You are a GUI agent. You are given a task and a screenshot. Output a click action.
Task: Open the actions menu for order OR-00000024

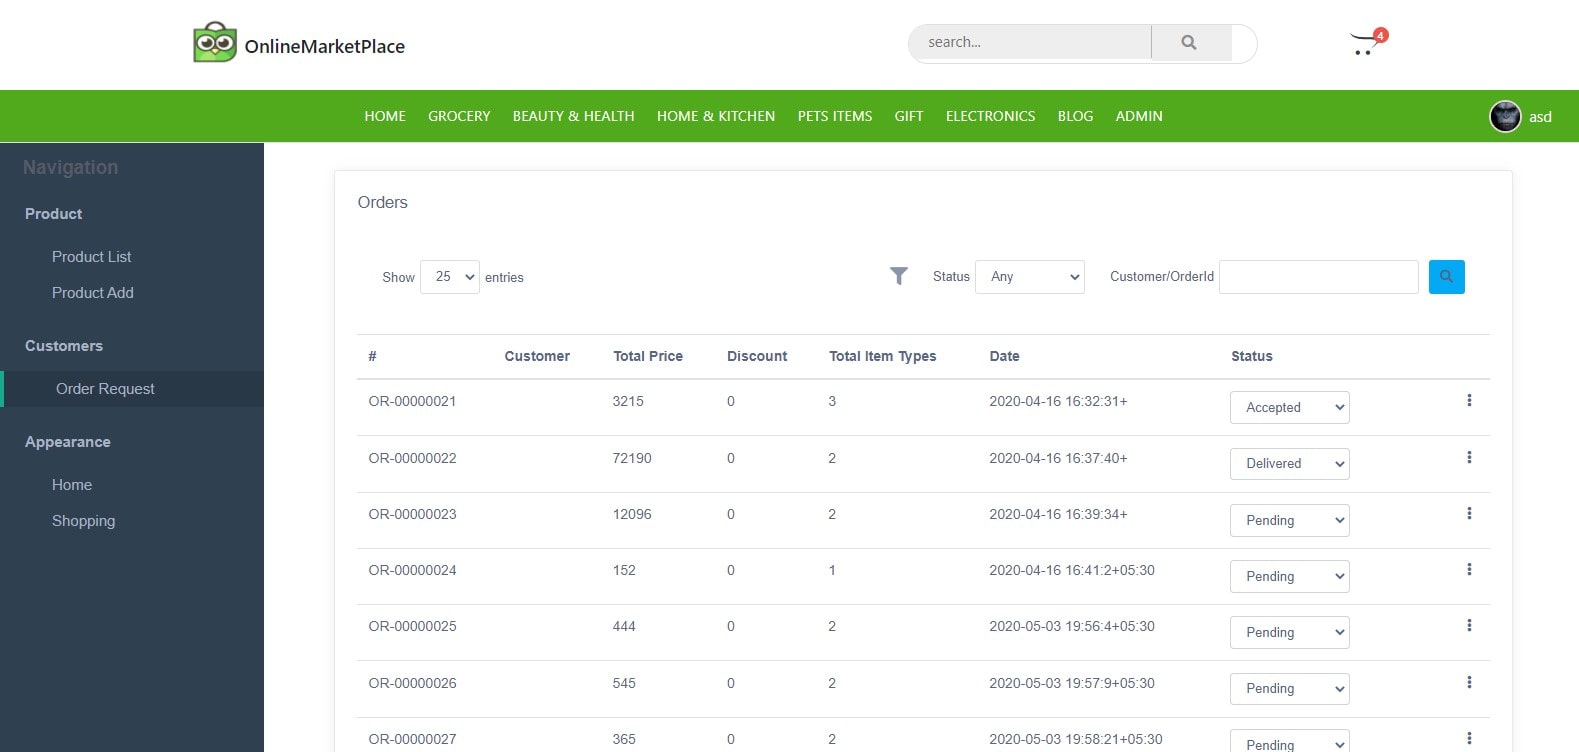click(1469, 570)
